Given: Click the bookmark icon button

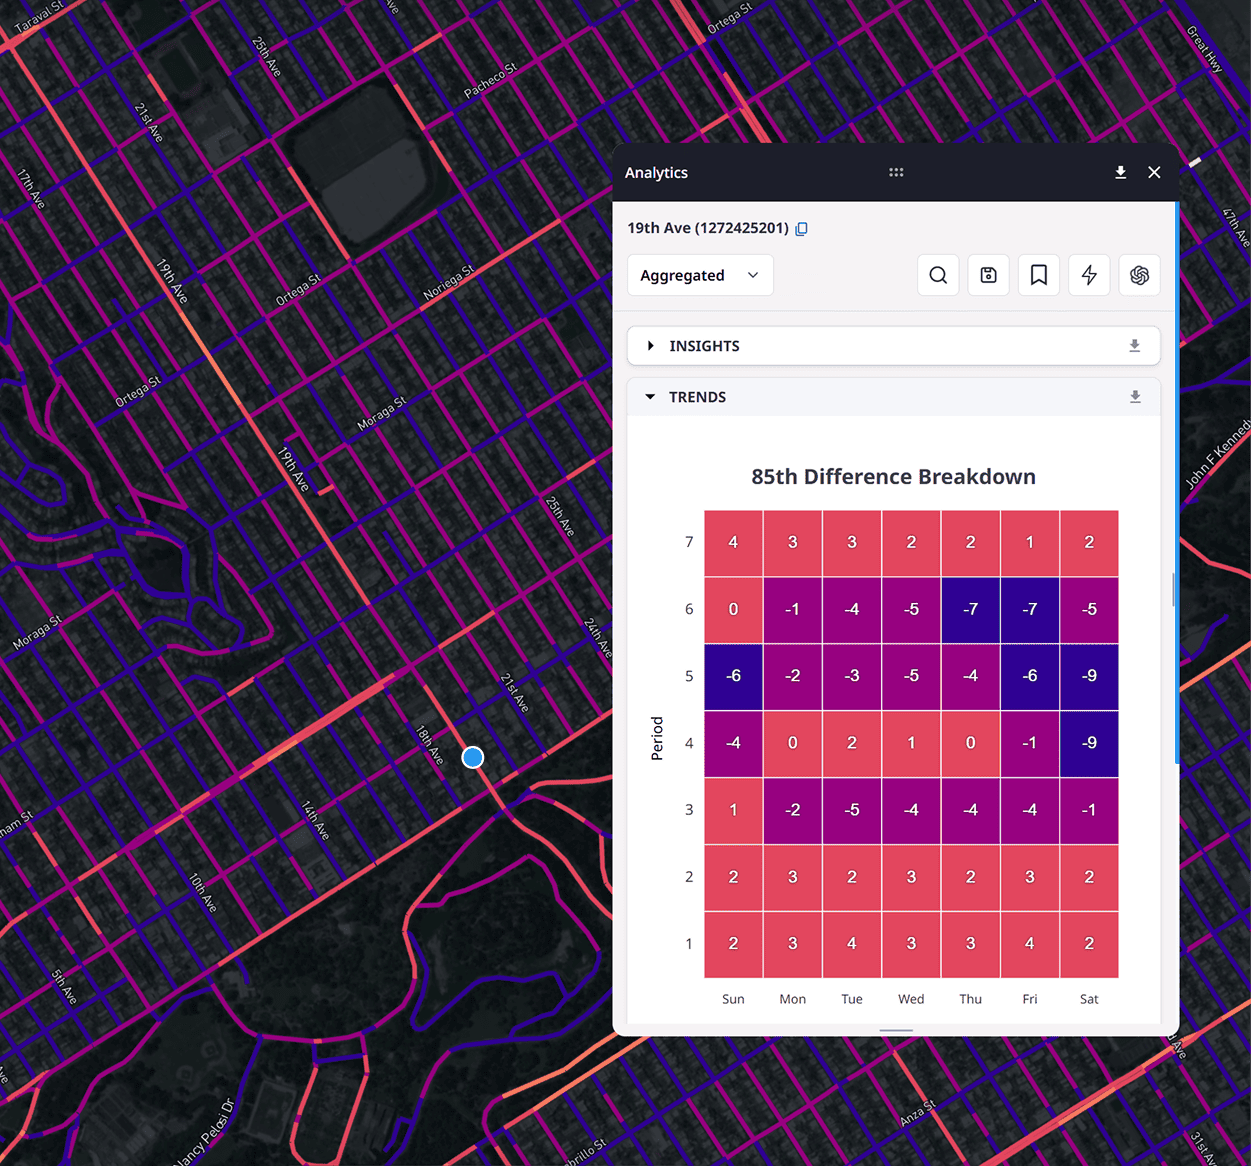Looking at the screenshot, I should click(1039, 275).
